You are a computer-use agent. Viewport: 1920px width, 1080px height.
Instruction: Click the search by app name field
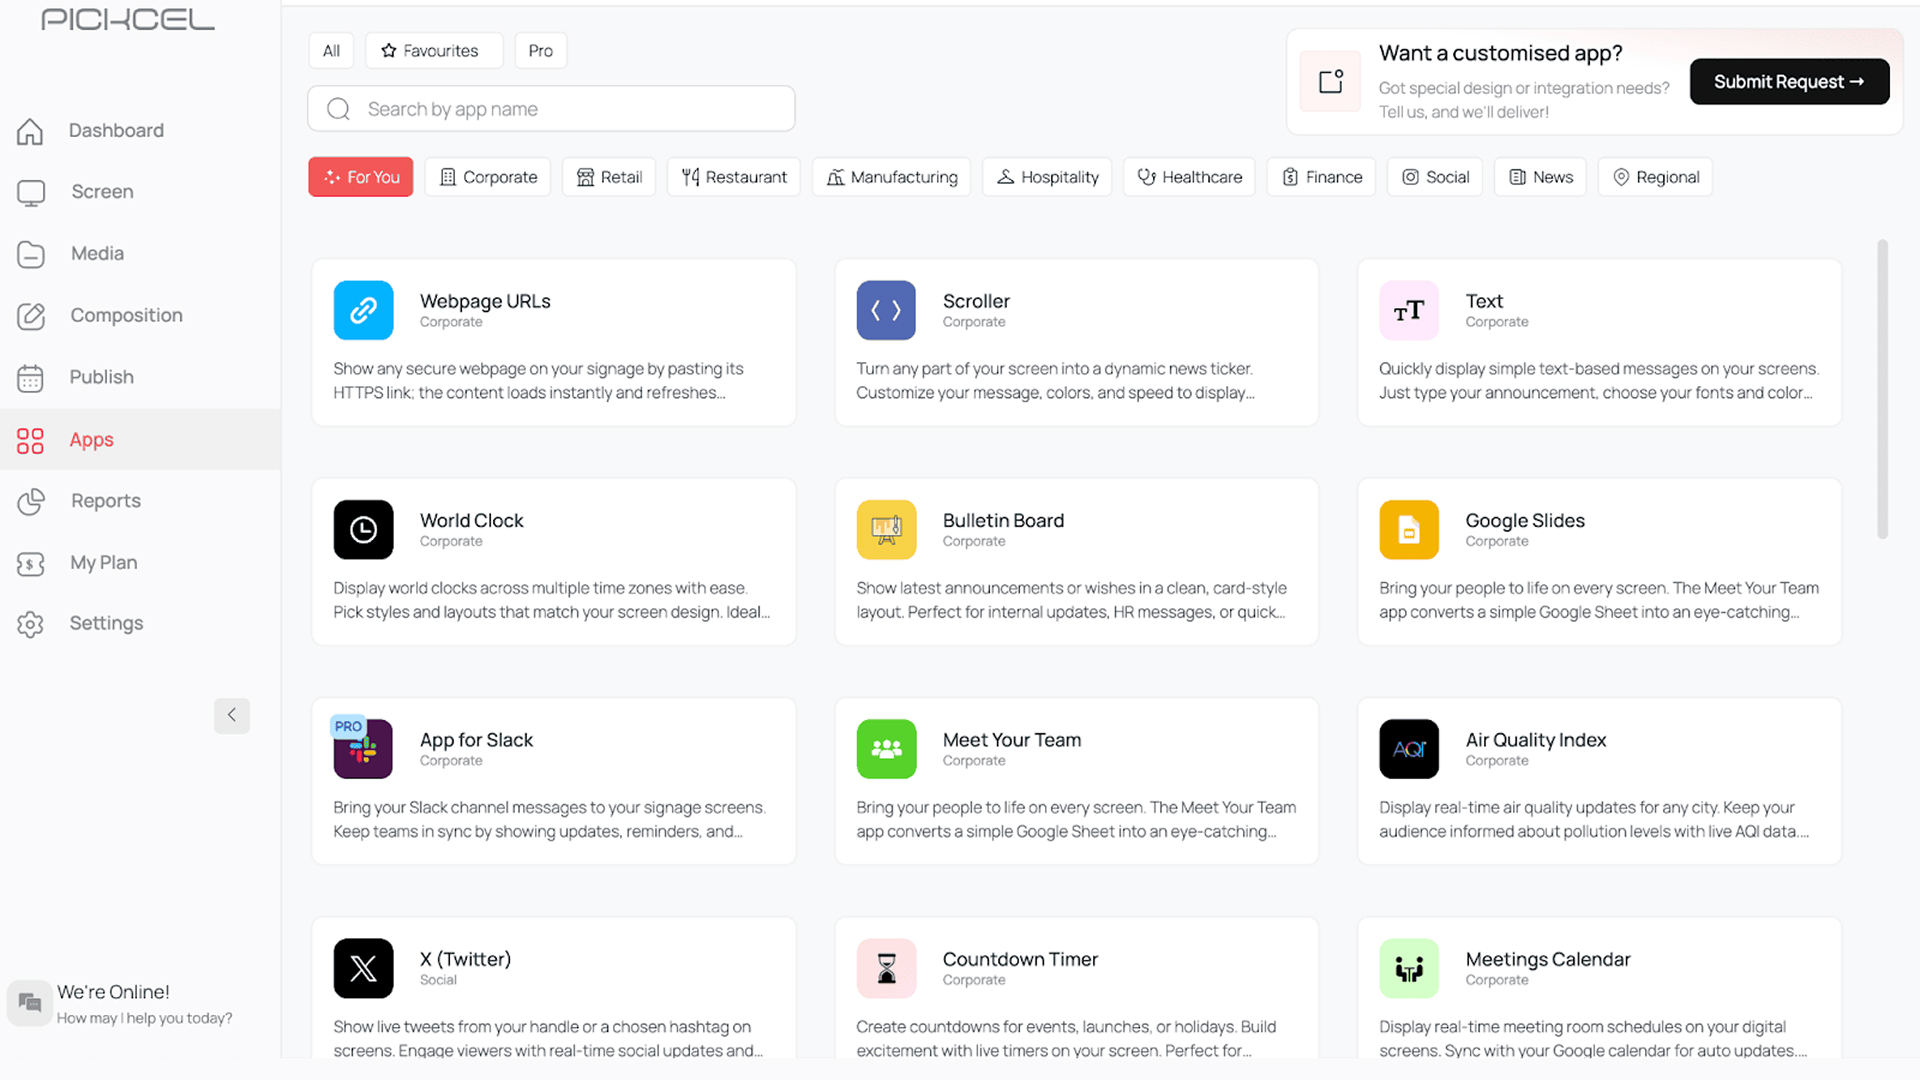(x=550, y=108)
